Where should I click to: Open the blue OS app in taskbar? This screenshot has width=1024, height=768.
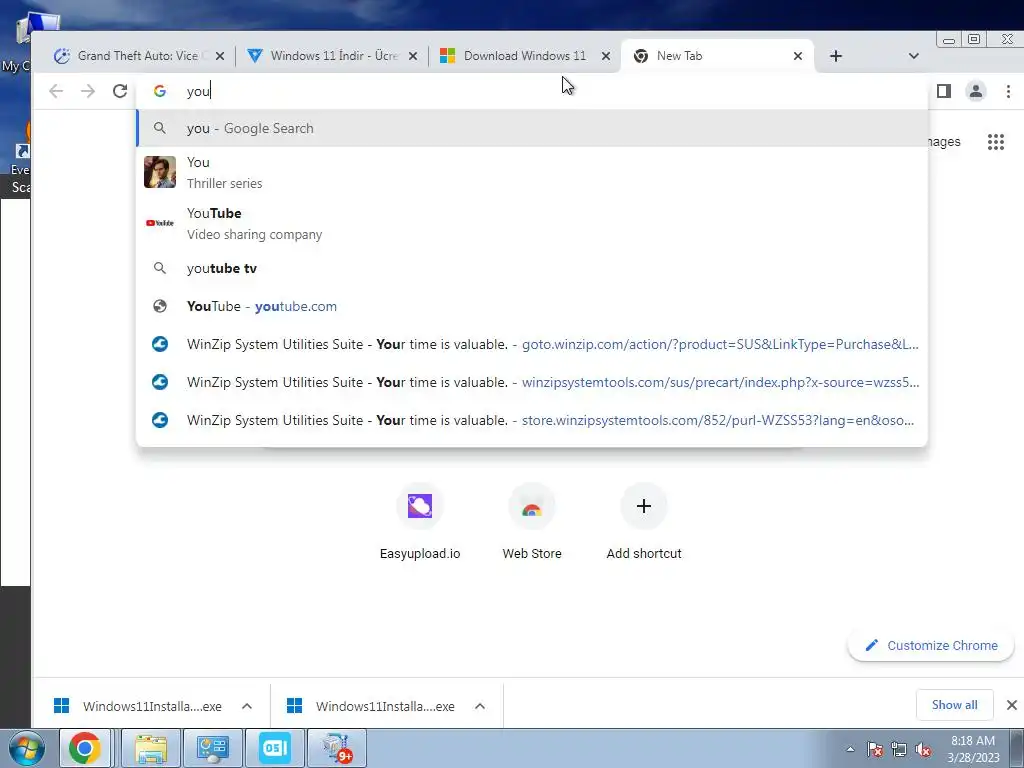pos(274,748)
